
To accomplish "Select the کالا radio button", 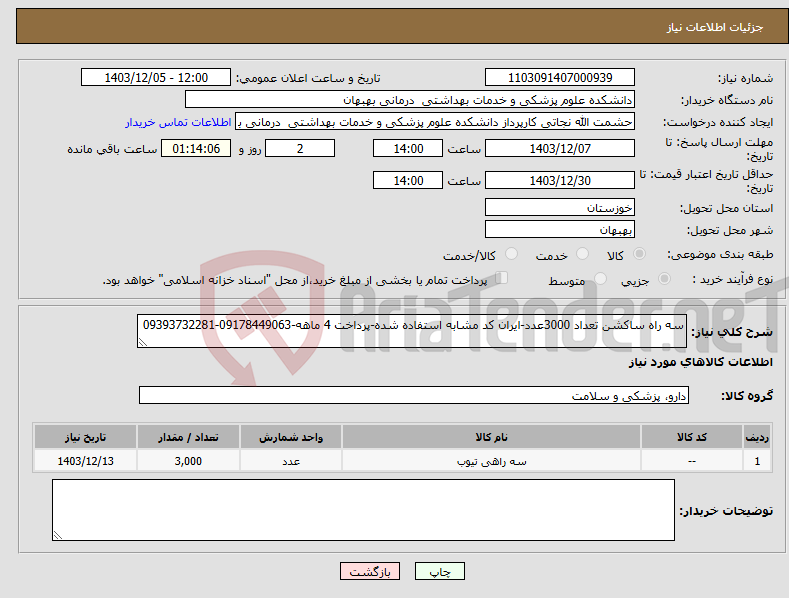I will (x=639, y=254).
